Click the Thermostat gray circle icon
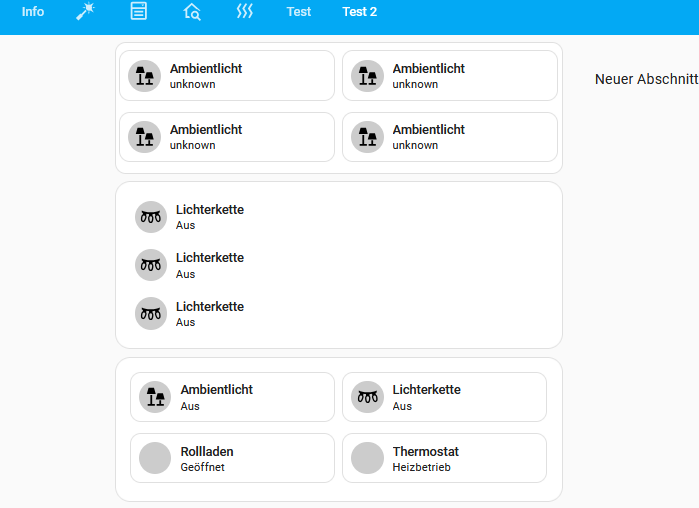699x508 pixels. point(367,458)
